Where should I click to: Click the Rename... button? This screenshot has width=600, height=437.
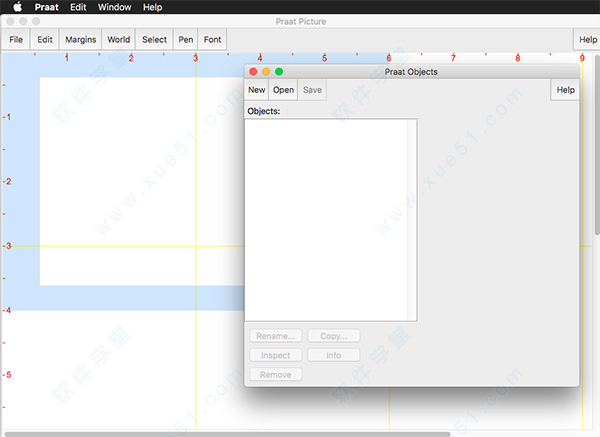click(276, 336)
